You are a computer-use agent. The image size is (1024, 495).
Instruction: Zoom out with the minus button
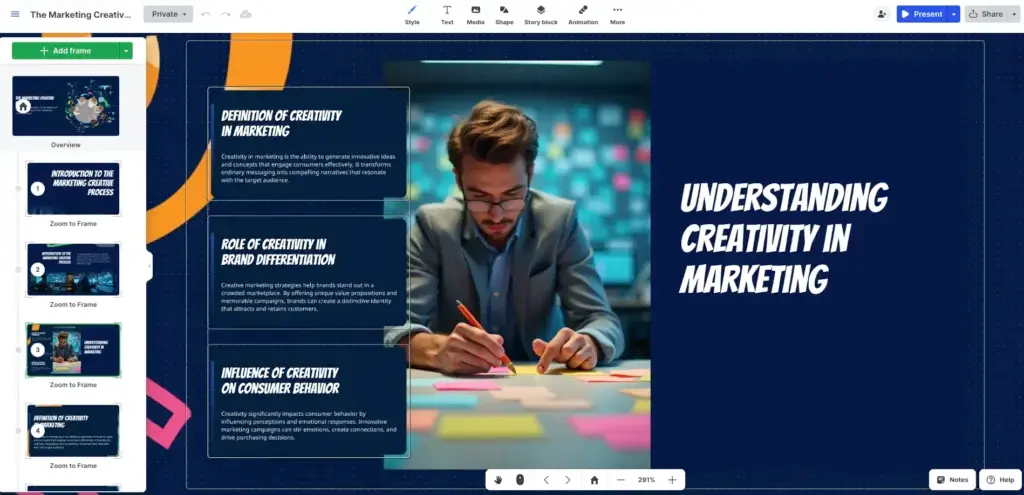pyautogui.click(x=621, y=480)
